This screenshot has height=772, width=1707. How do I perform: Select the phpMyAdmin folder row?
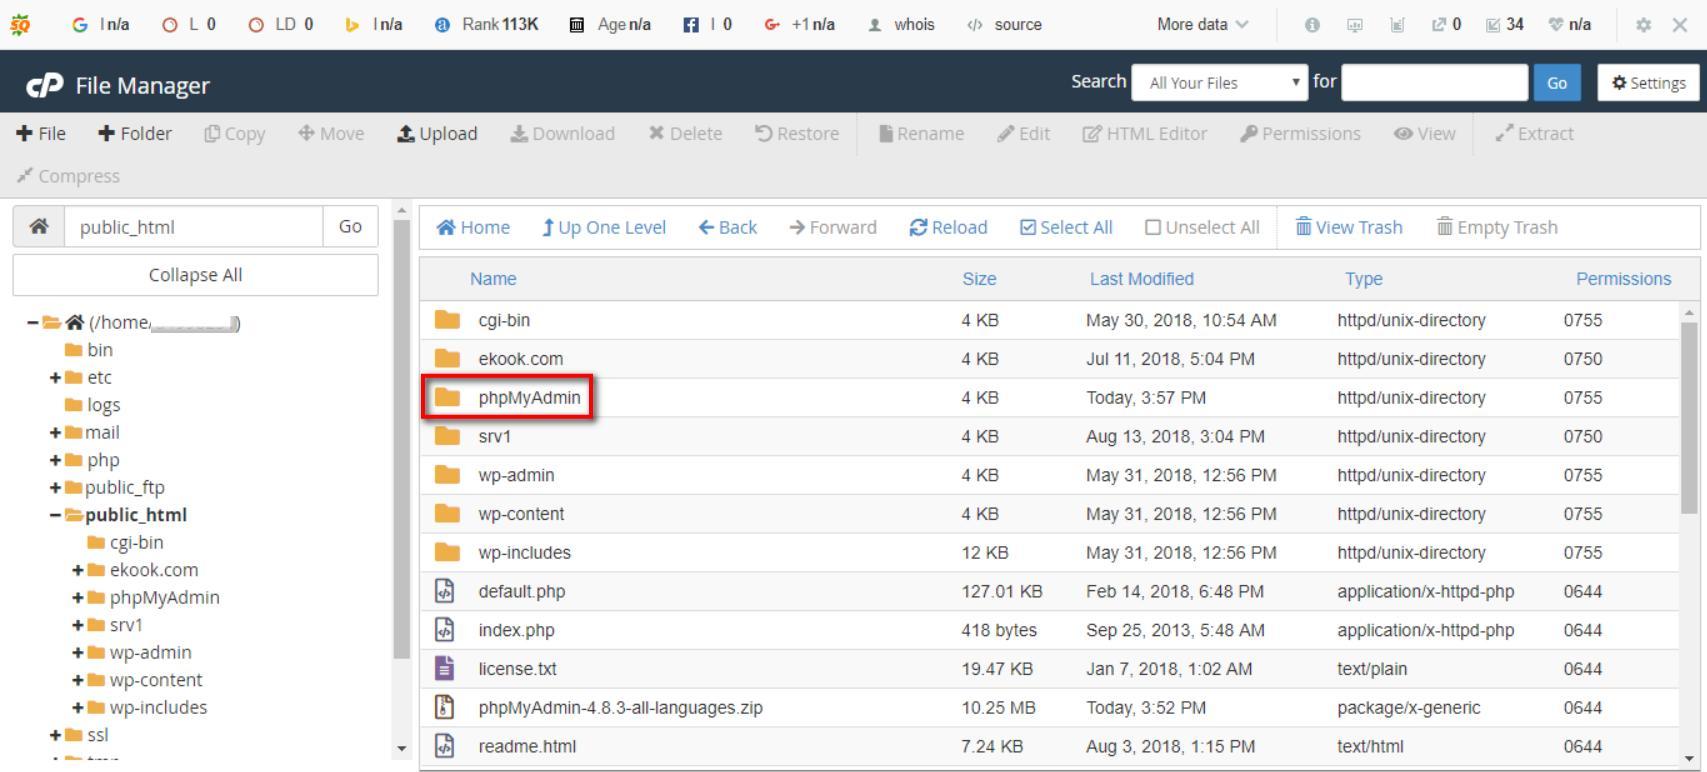tap(1050, 398)
